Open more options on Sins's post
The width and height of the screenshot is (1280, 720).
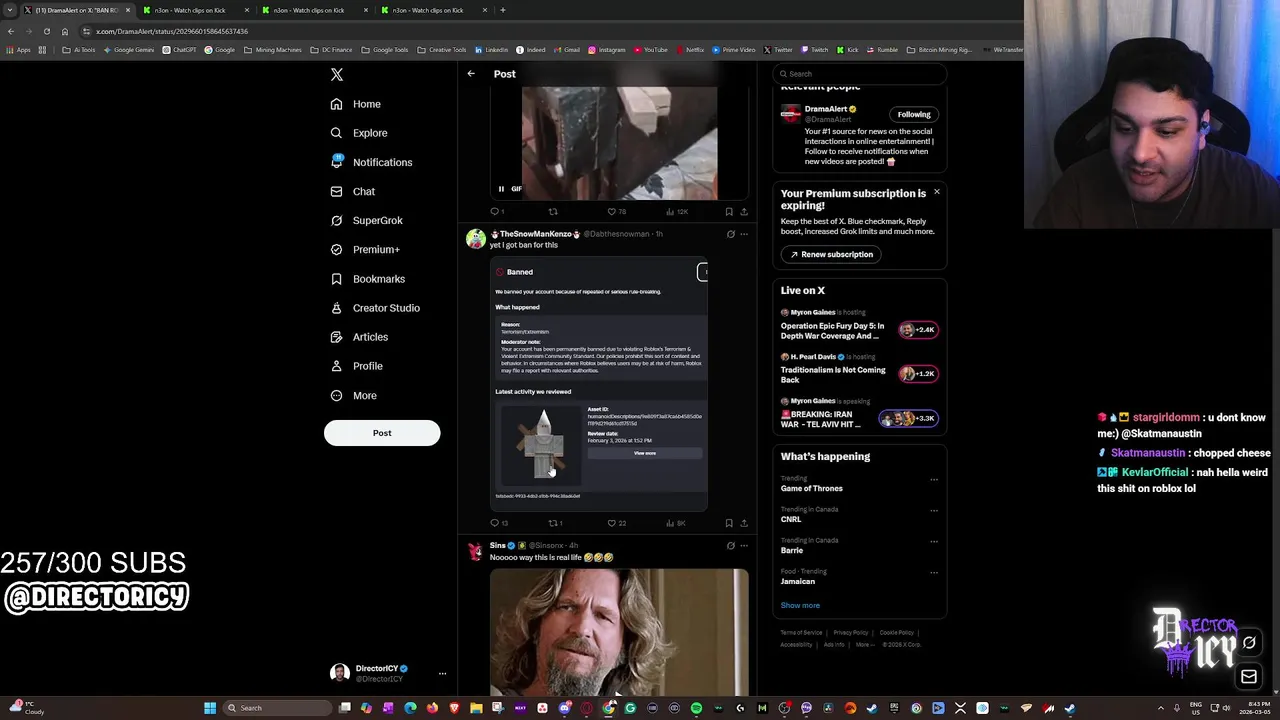(x=744, y=546)
